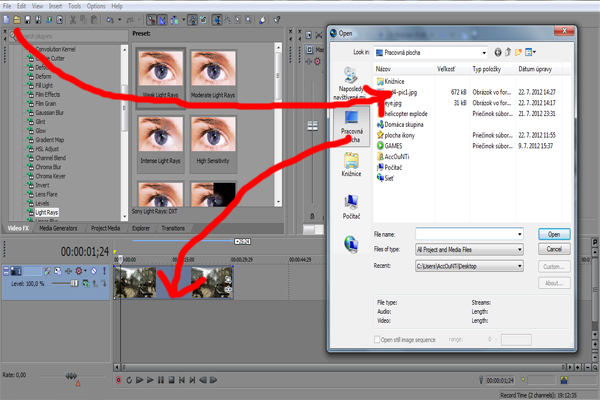Screen dimensions: 600x400
Task: Toggle Auto Ripple toolbar button
Action: [x=174, y=20]
